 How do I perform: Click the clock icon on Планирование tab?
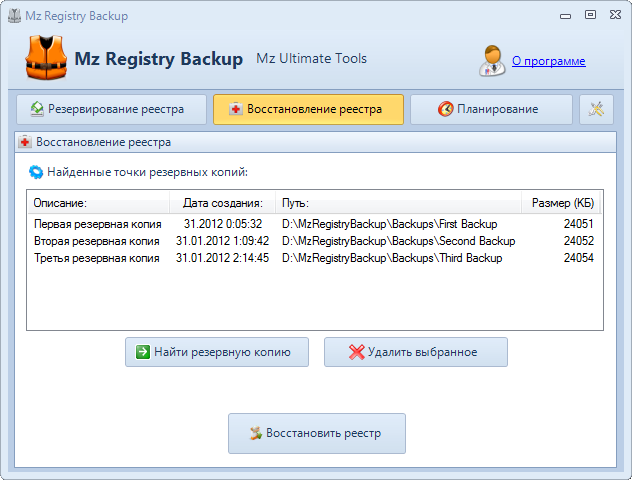pyautogui.click(x=445, y=109)
